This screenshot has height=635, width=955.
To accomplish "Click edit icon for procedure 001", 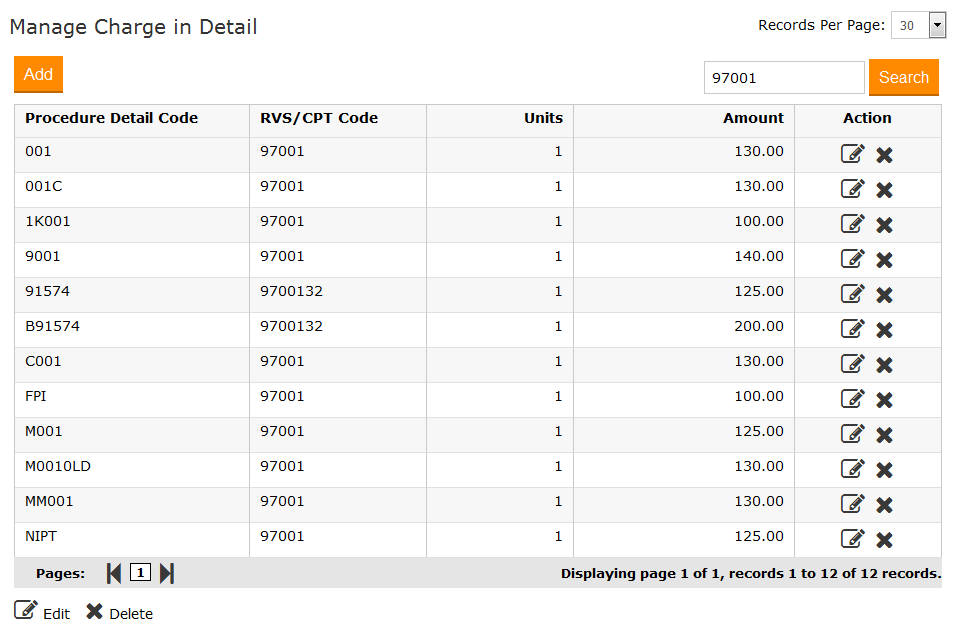I will [852, 154].
